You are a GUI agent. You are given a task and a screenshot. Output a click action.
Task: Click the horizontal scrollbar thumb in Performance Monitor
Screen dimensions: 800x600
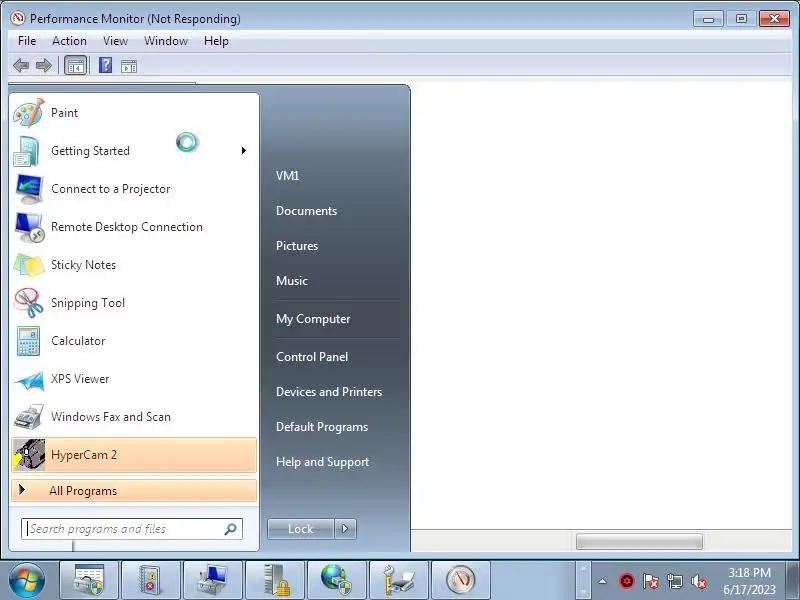(639, 541)
